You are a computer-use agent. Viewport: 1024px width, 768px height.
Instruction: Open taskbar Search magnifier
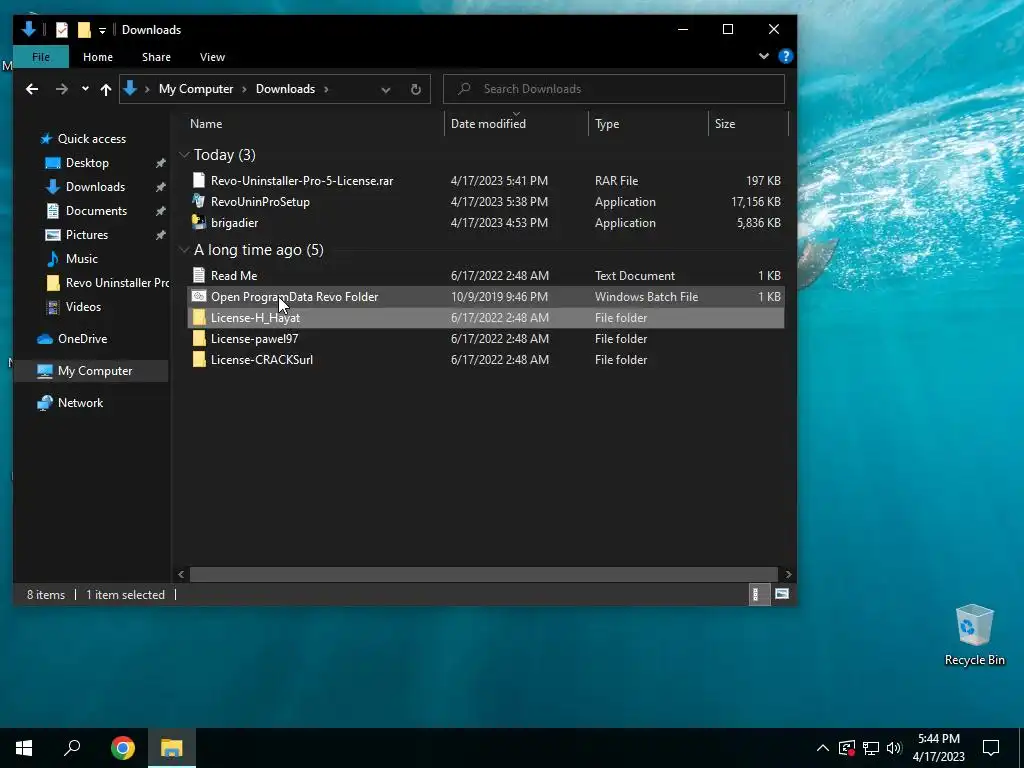[x=72, y=748]
